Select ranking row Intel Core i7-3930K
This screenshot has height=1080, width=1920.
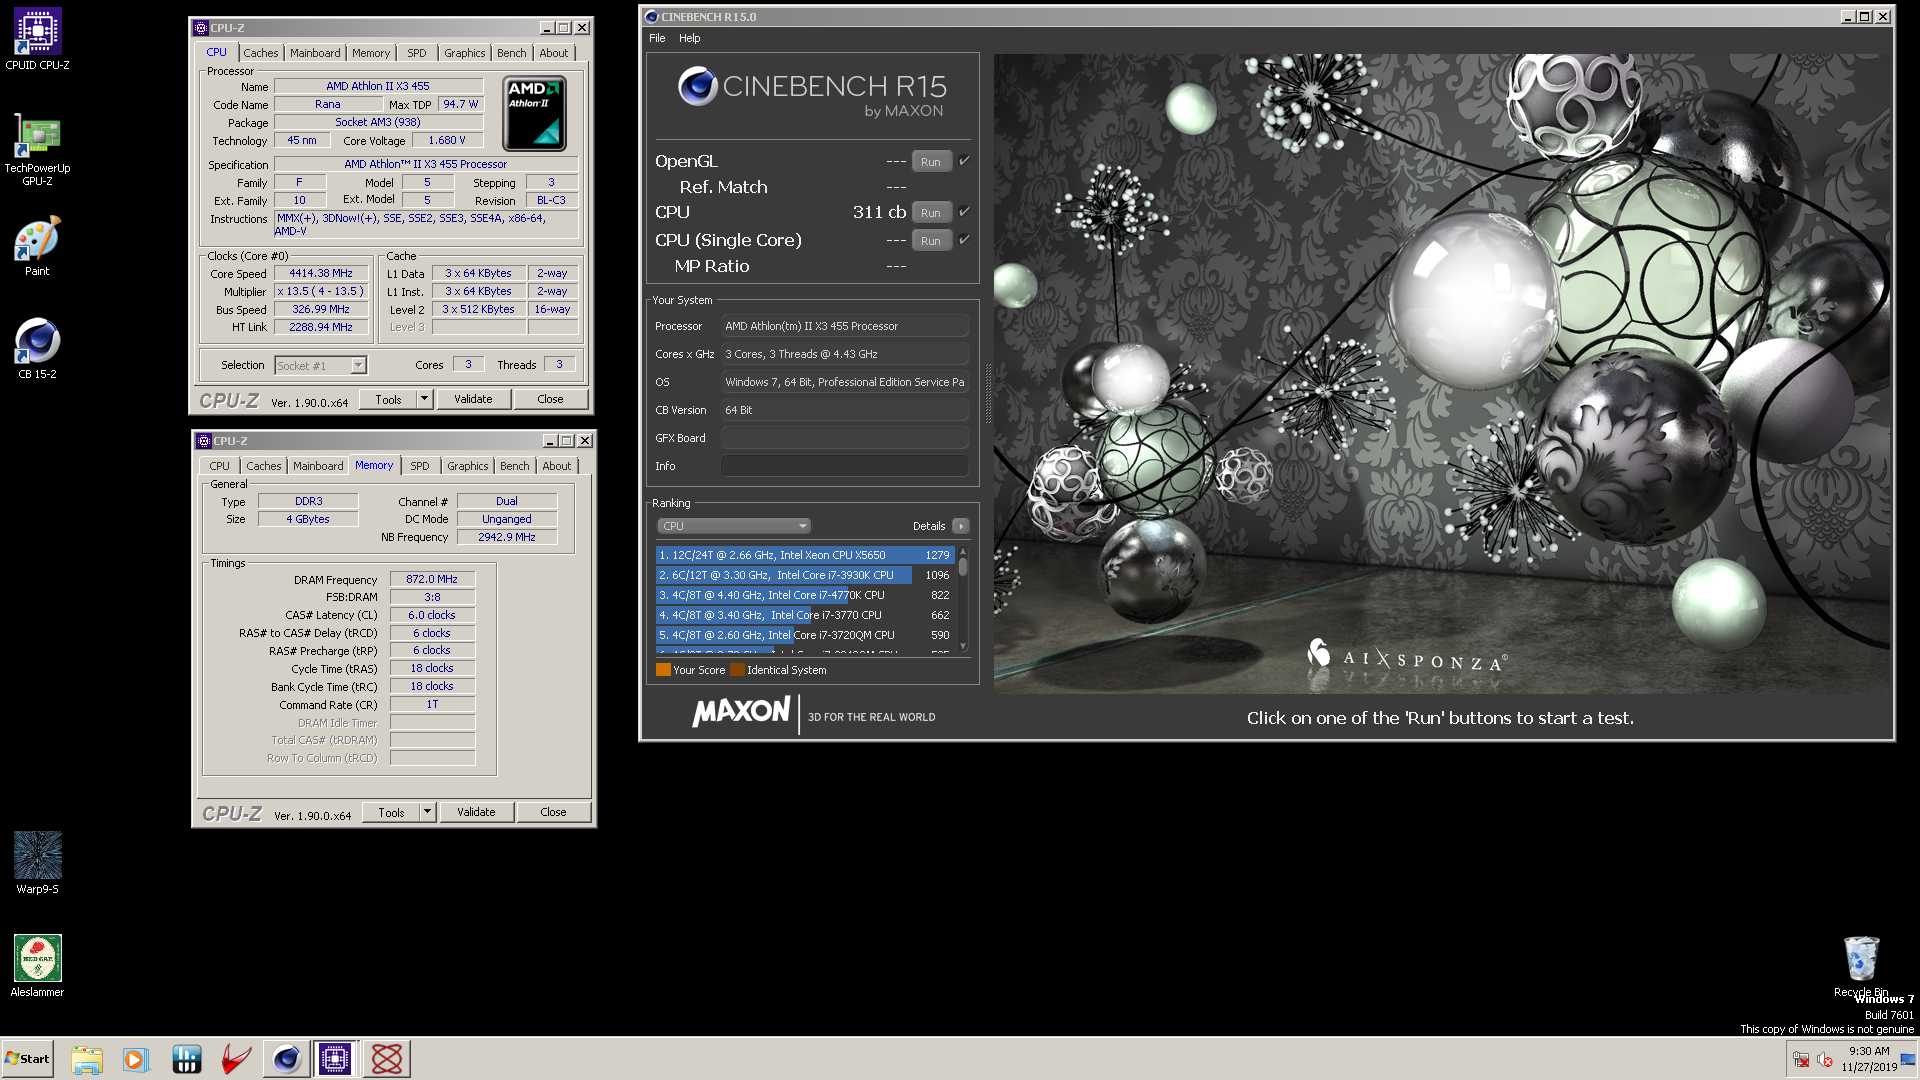point(805,575)
